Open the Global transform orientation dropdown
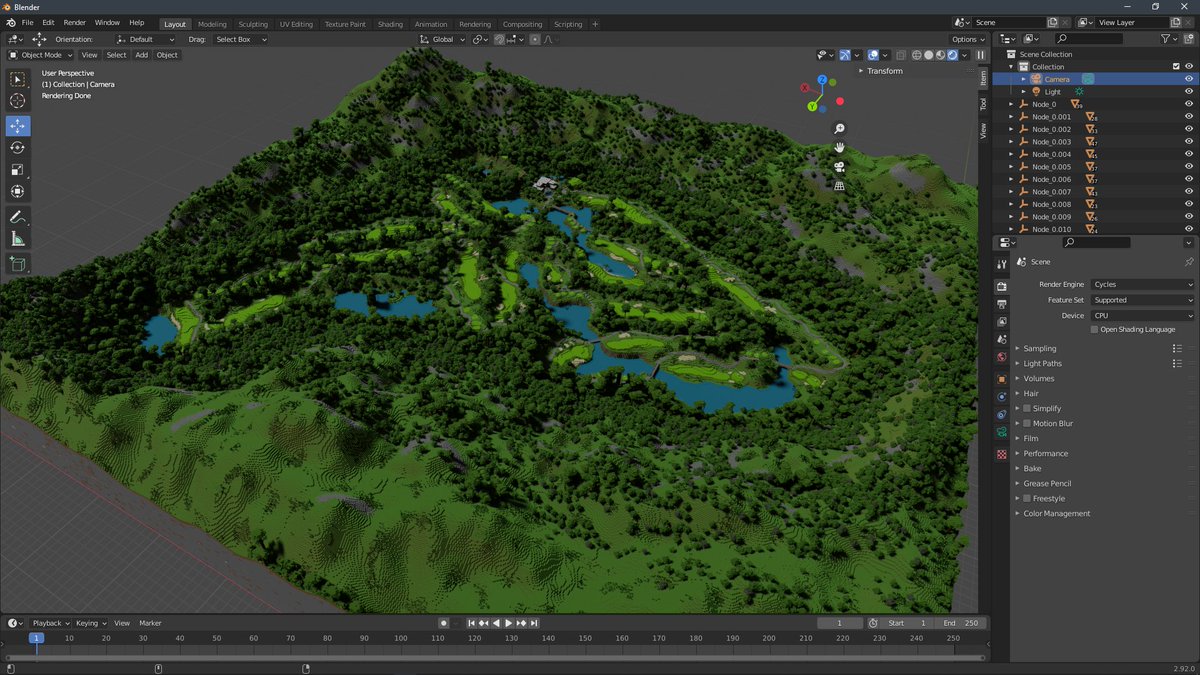 442,39
